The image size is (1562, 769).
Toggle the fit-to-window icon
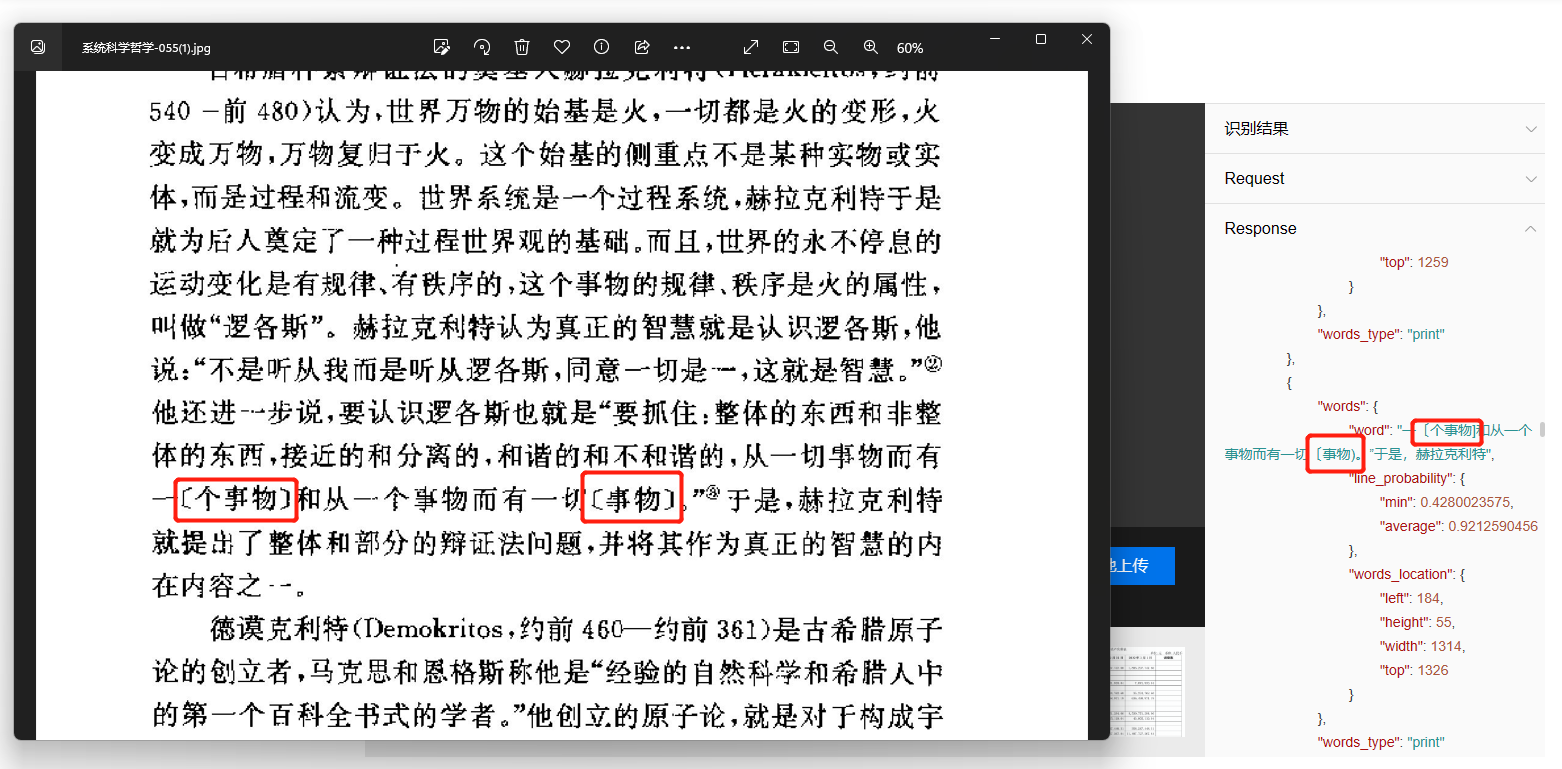(x=791, y=47)
